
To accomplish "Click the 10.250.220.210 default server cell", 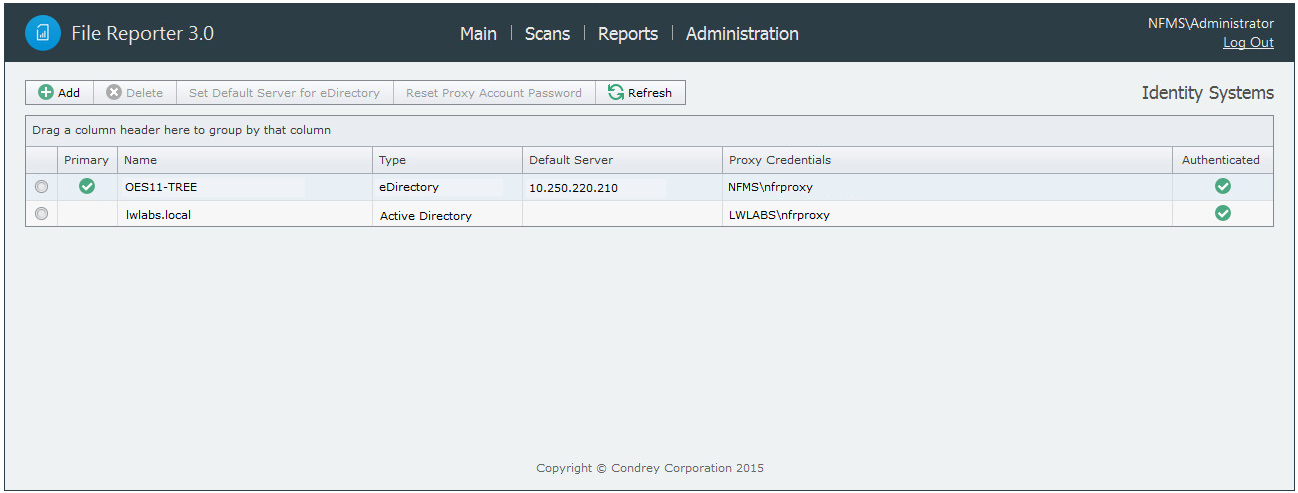I will tap(573, 187).
